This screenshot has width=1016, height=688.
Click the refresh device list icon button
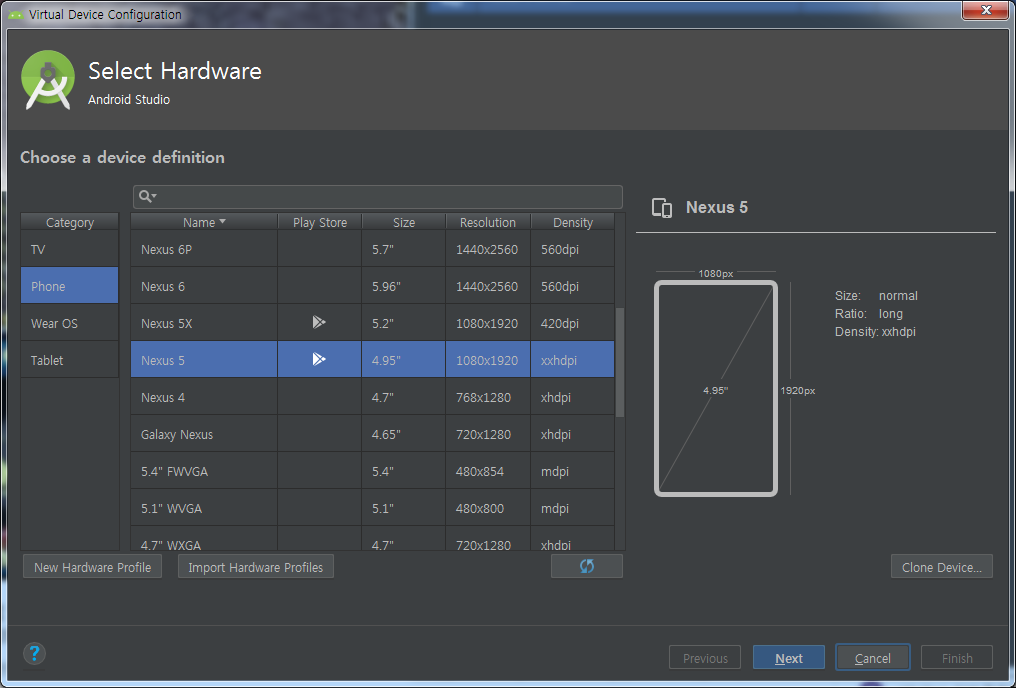[x=586, y=566]
